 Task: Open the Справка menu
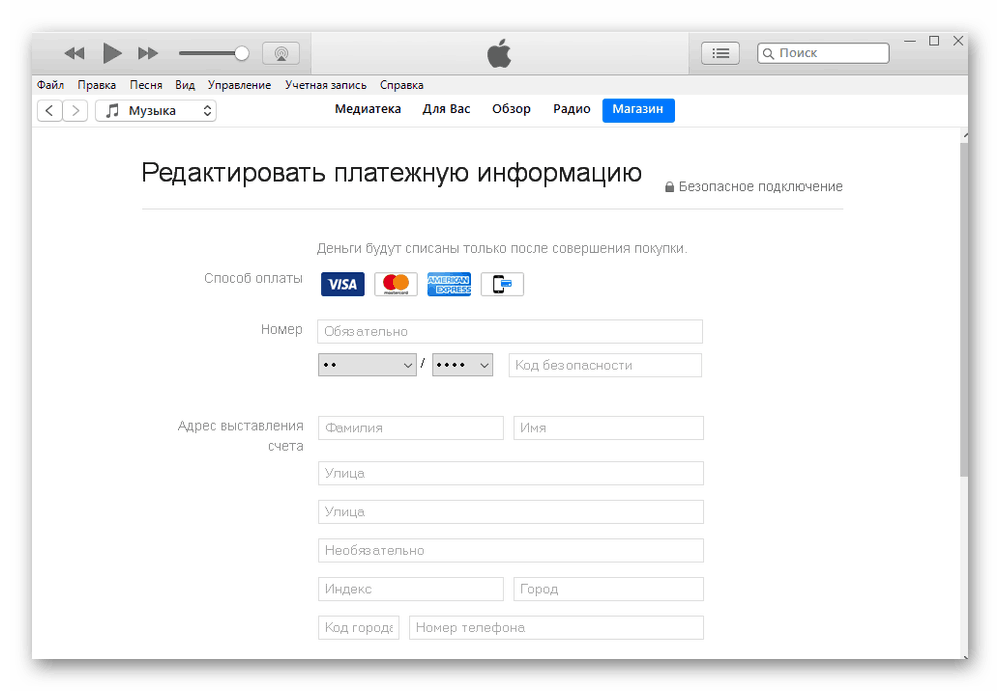tap(402, 85)
